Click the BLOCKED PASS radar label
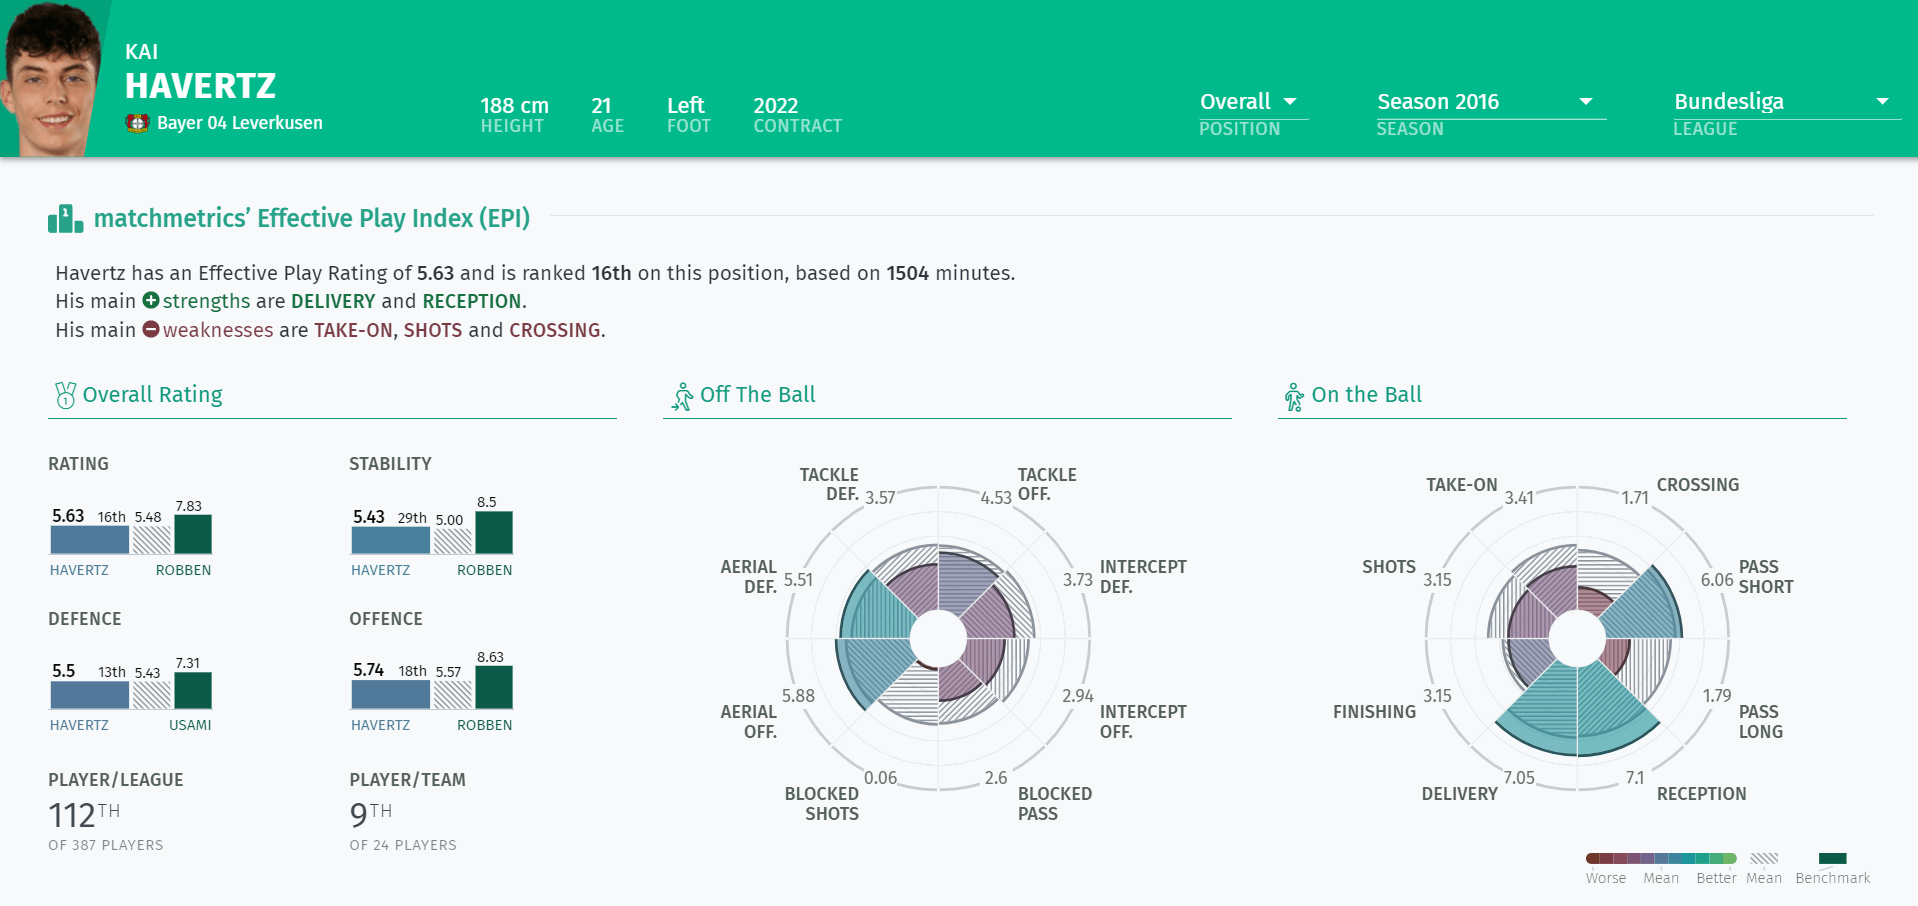This screenshot has width=1918, height=906. point(1055,803)
